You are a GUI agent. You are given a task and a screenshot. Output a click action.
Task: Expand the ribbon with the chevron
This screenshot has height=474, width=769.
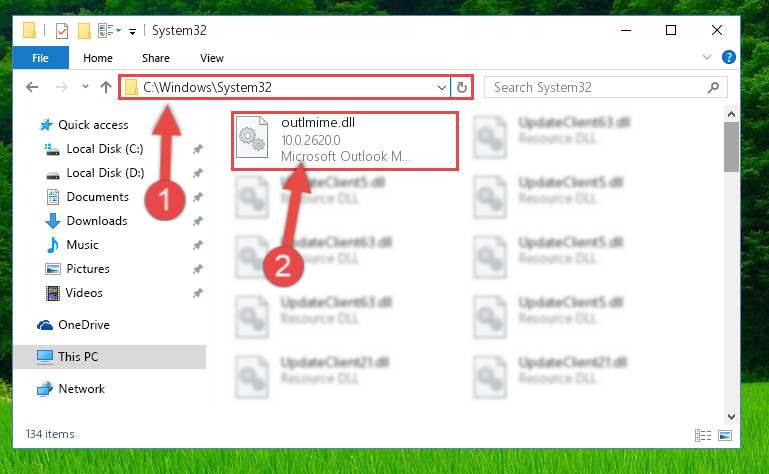click(707, 57)
